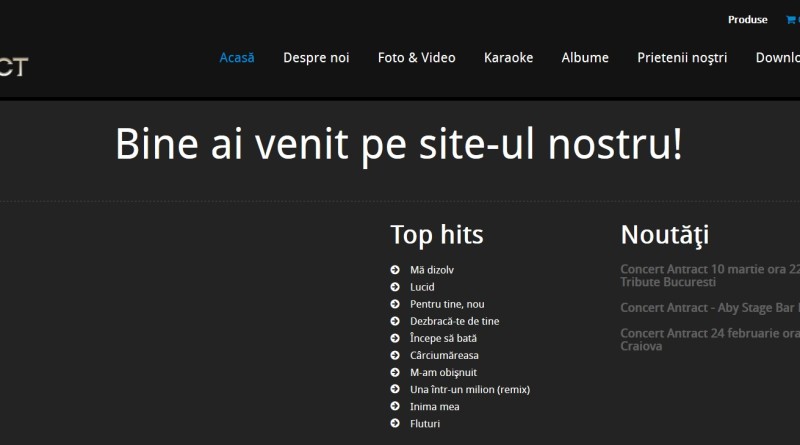Select Karaoke in the navigation bar
Viewport: 800px width, 445px height.
coord(508,58)
